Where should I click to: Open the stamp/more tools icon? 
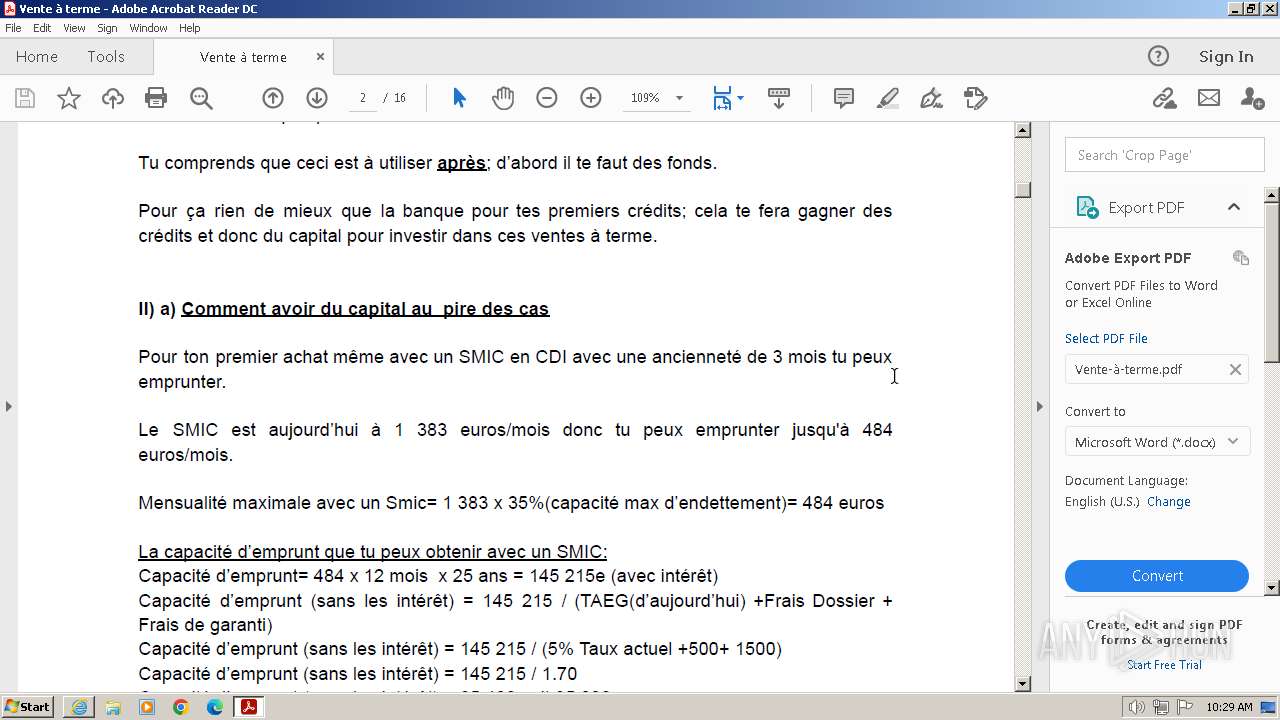[x=975, y=98]
